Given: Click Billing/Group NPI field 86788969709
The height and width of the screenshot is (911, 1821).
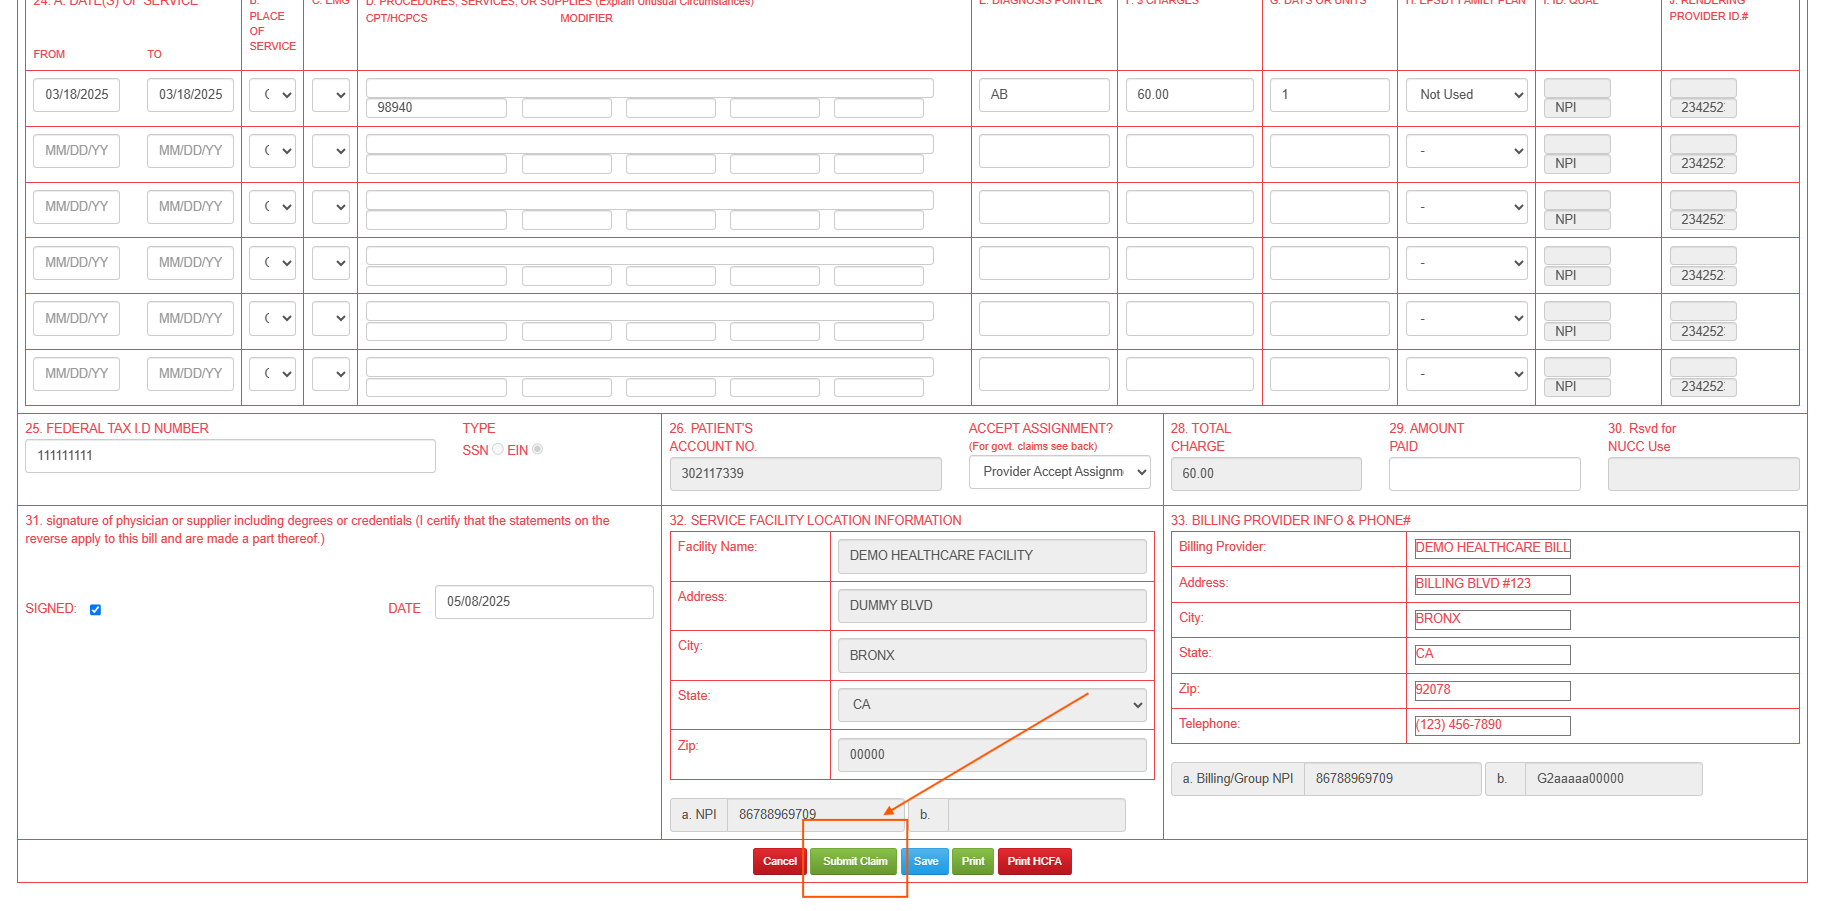Looking at the screenshot, I should 1392,779.
